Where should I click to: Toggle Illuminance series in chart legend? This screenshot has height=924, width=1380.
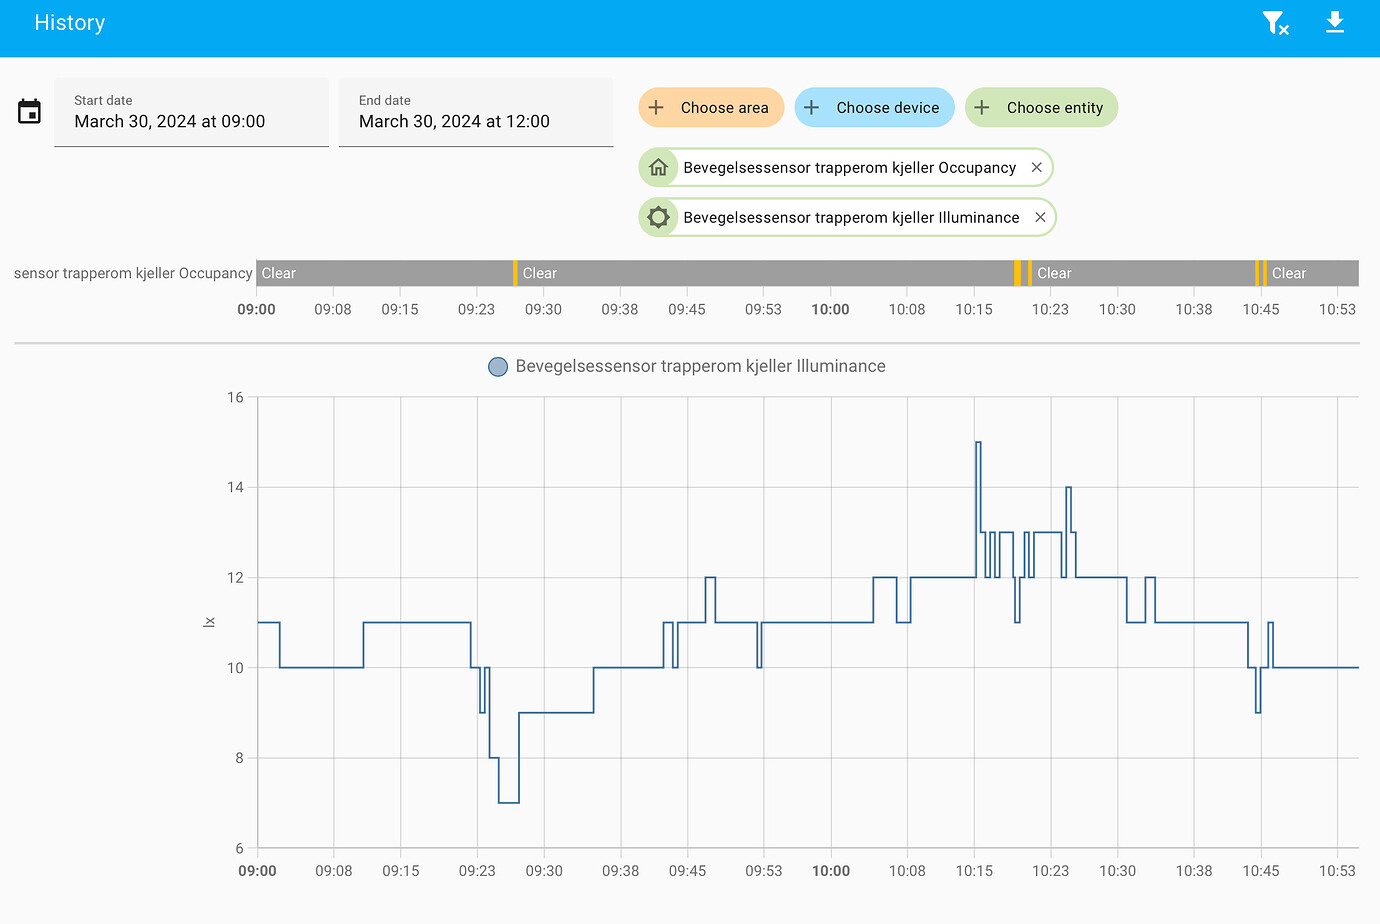pyautogui.click(x=687, y=366)
